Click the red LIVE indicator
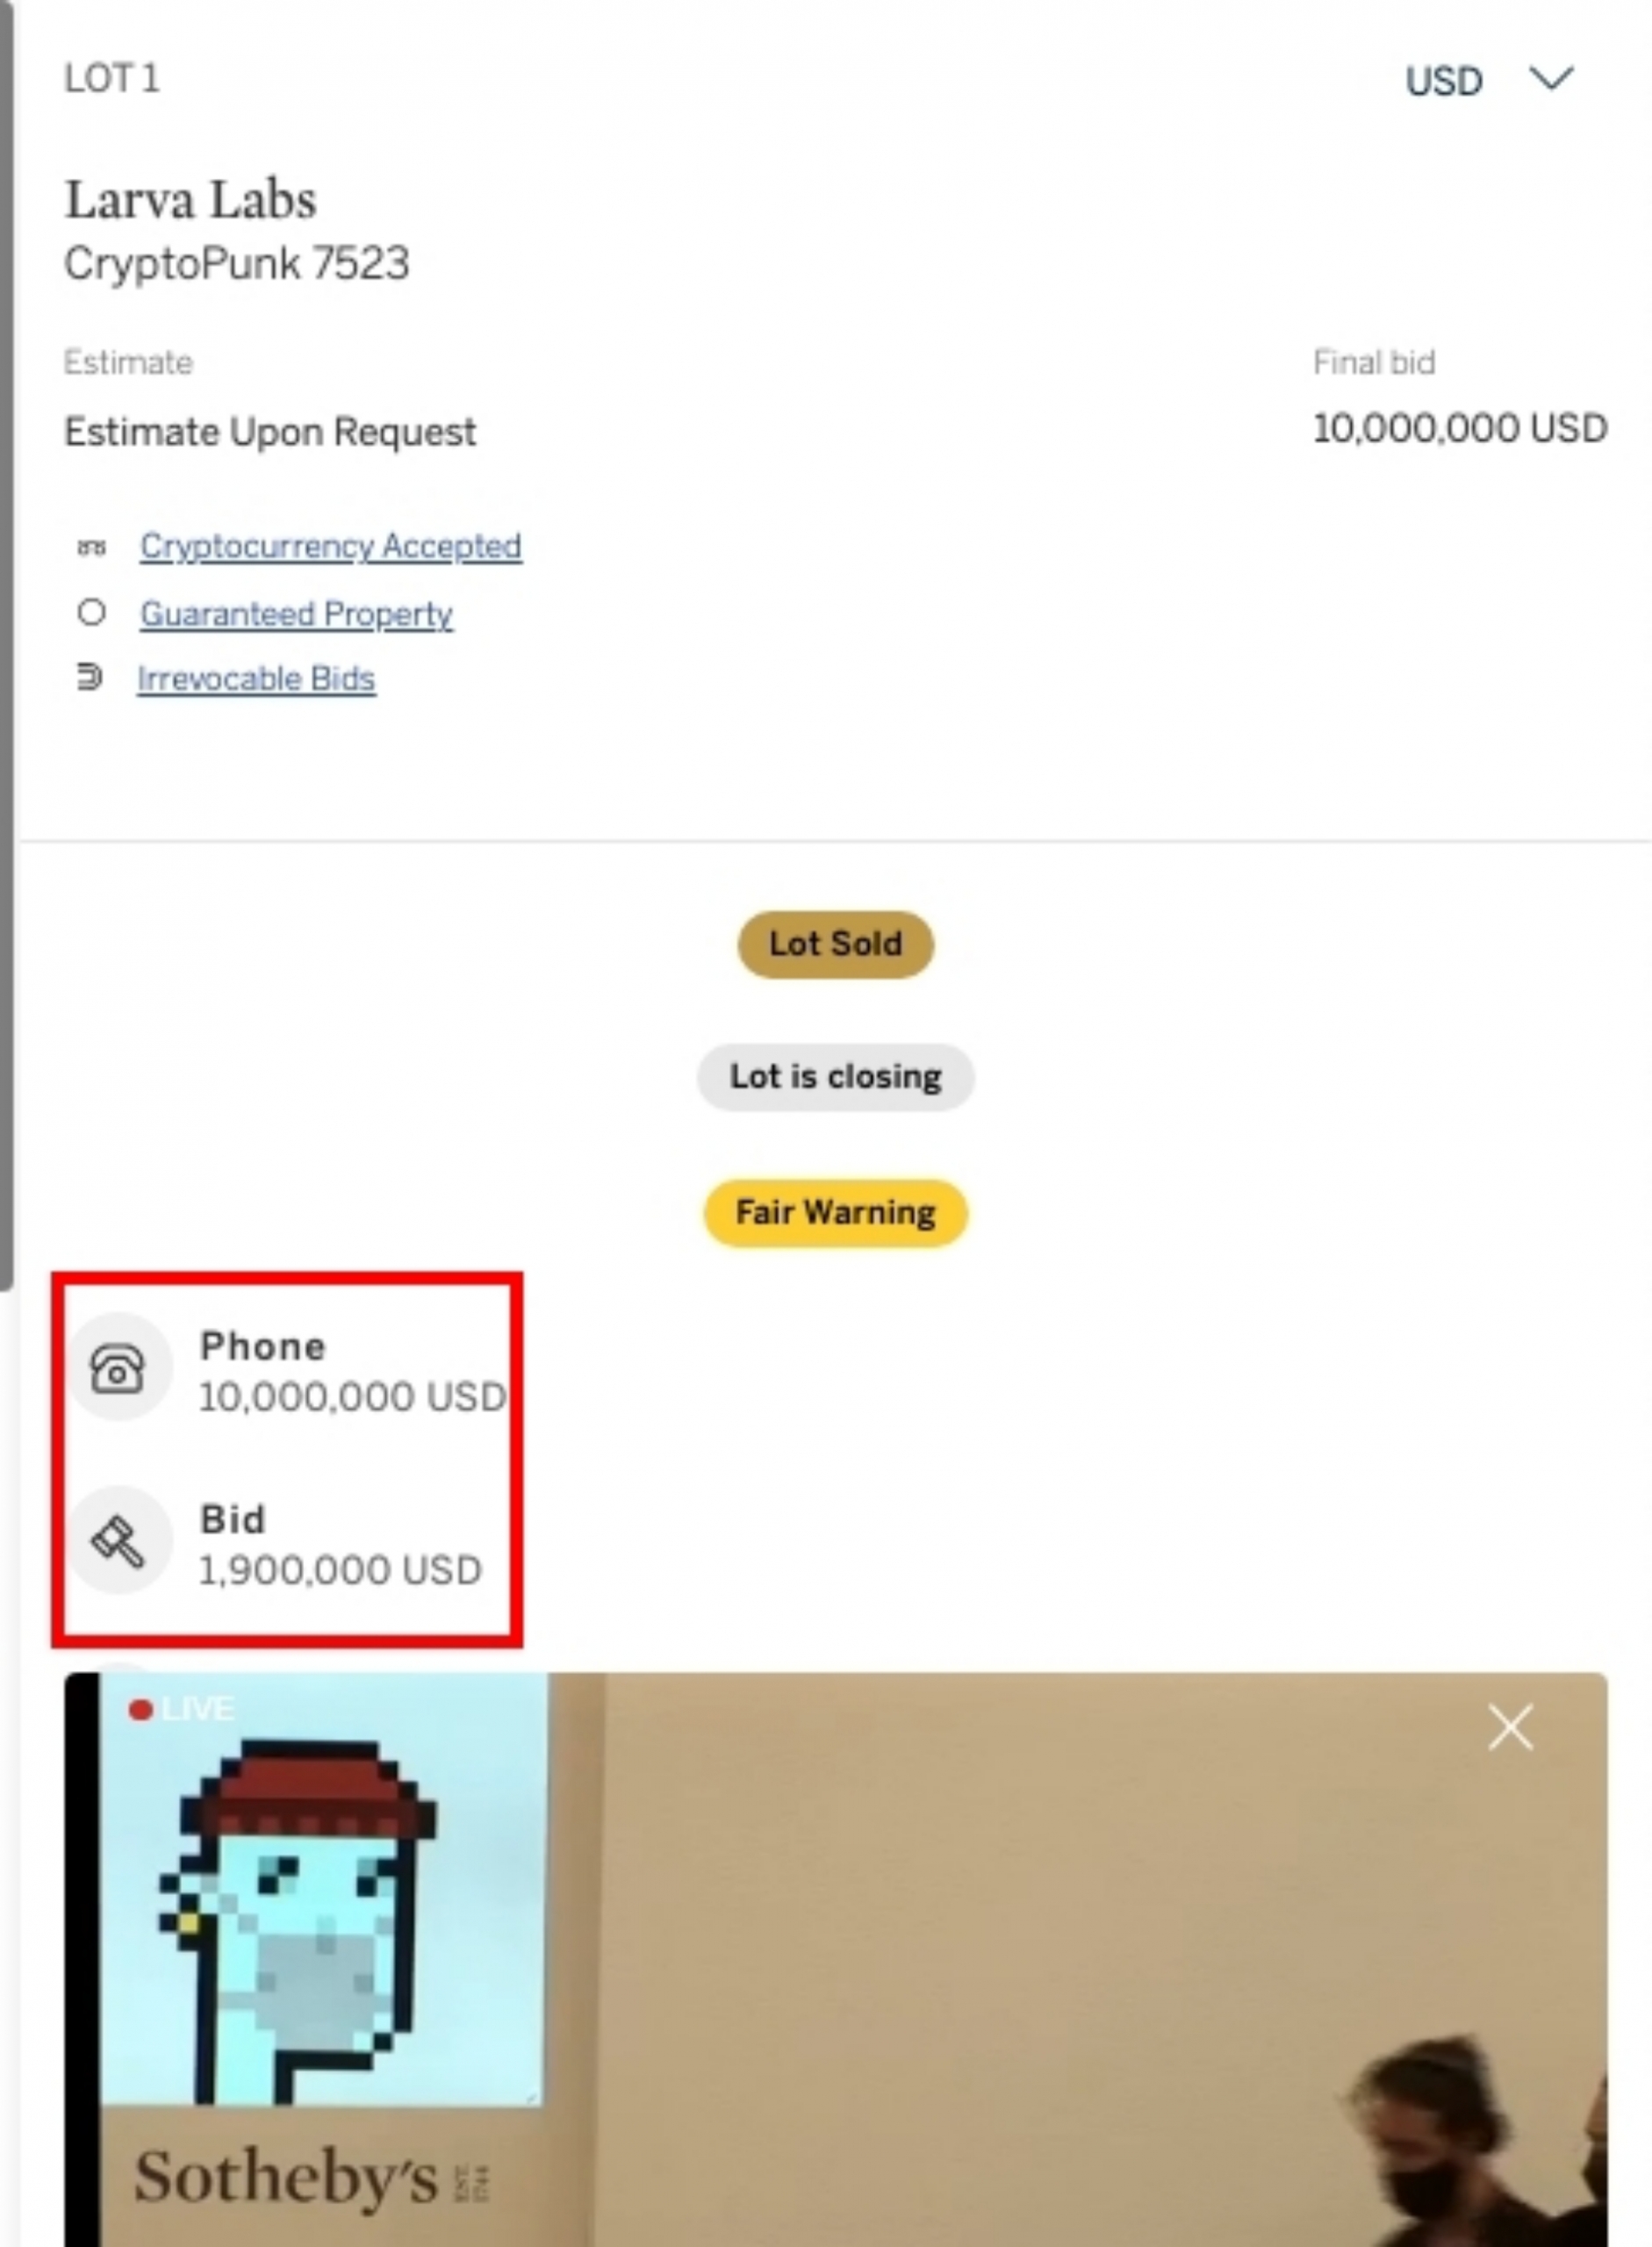The image size is (1652, 2247). pyautogui.click(x=181, y=1709)
